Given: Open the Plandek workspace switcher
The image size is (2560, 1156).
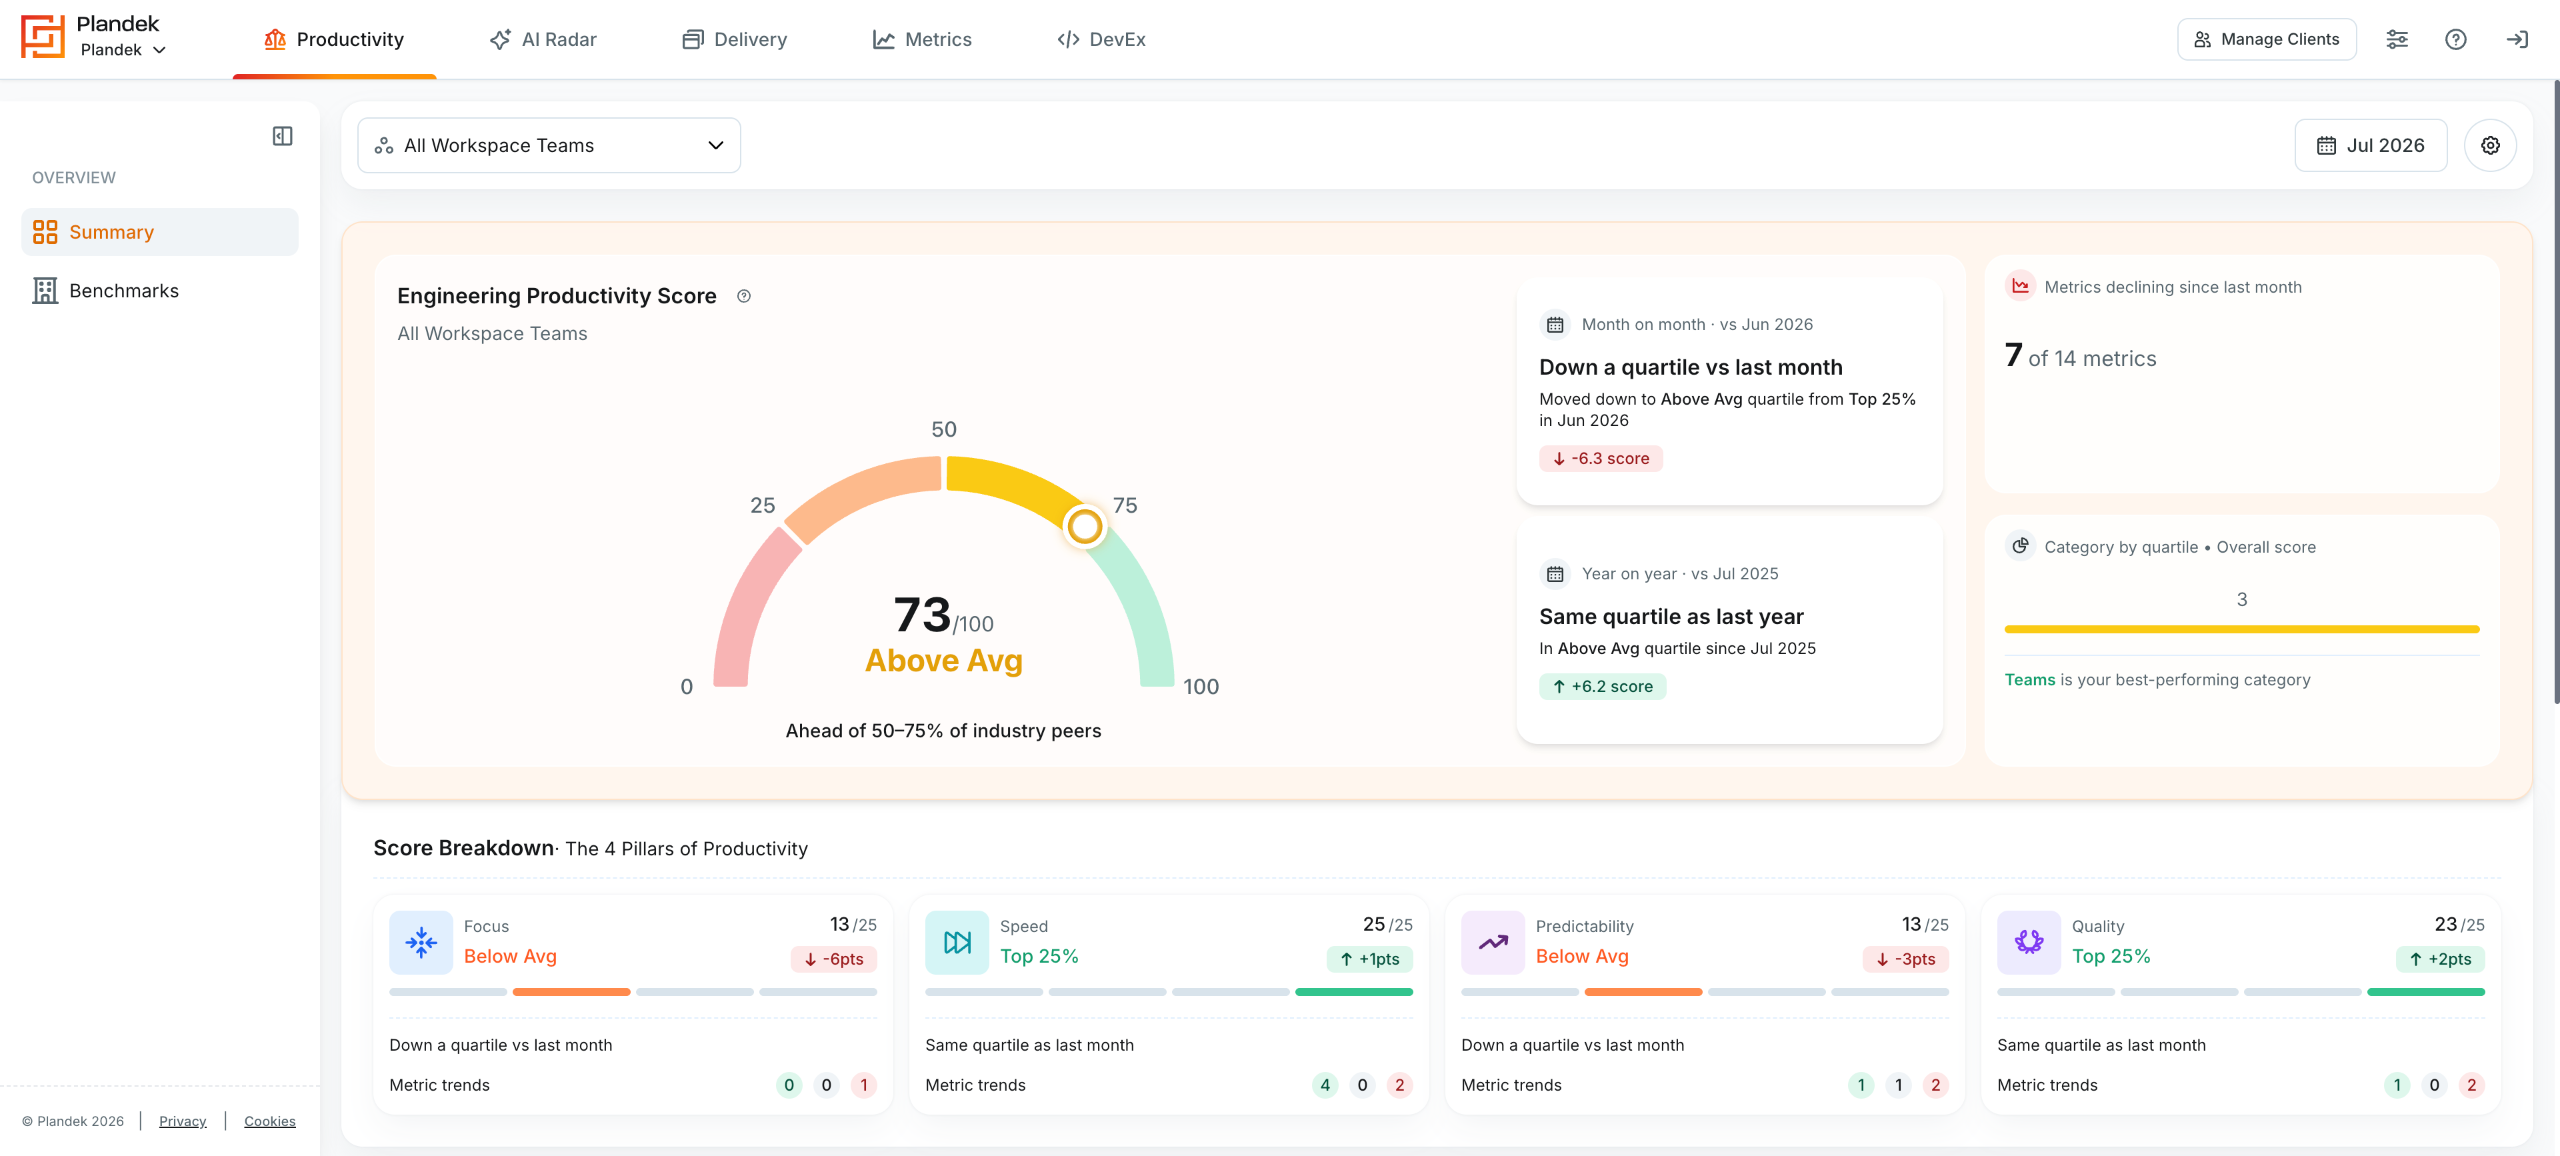Looking at the screenshot, I should pyautogui.click(x=123, y=50).
